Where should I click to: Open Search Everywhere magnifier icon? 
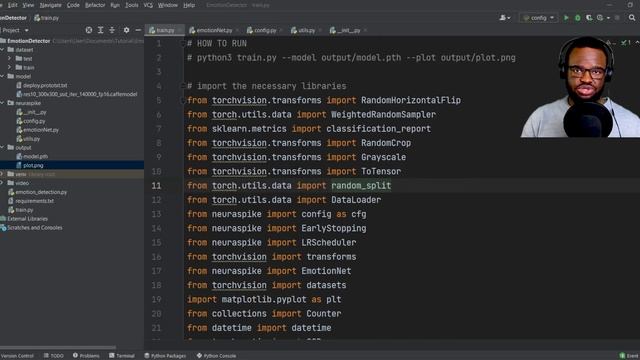click(632, 18)
